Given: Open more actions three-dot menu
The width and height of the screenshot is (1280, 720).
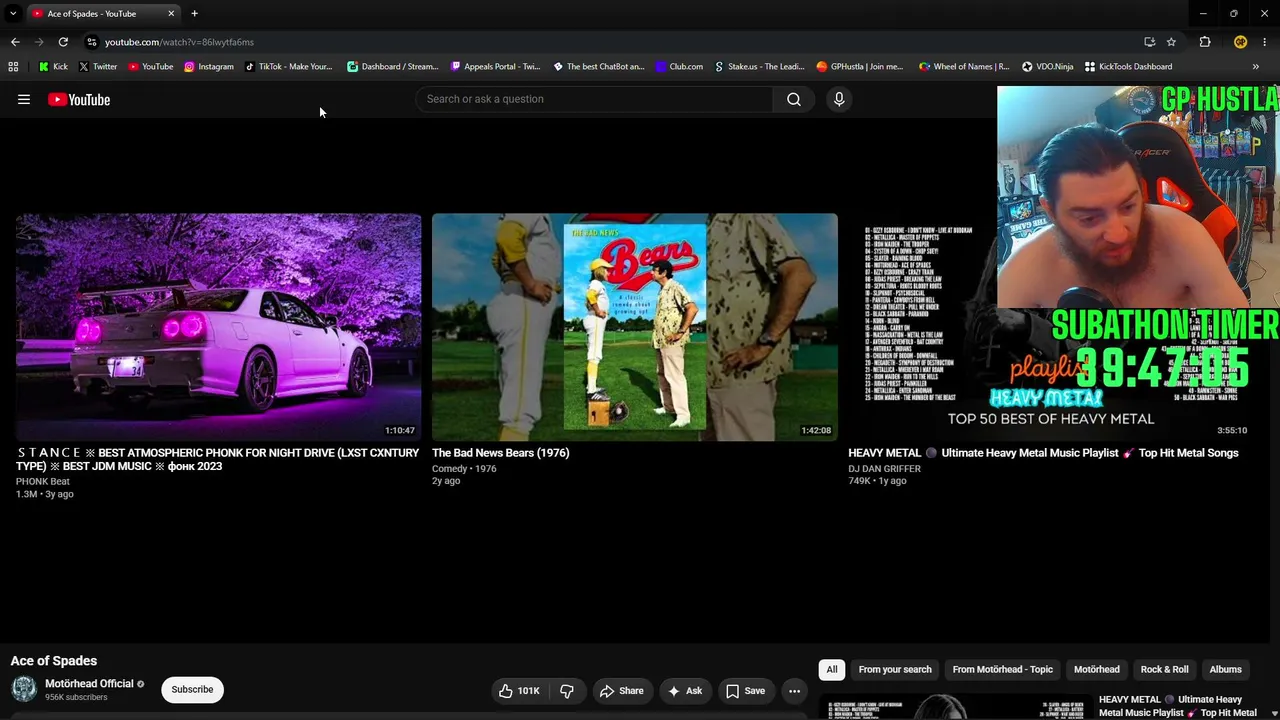Looking at the screenshot, I should coord(794,691).
